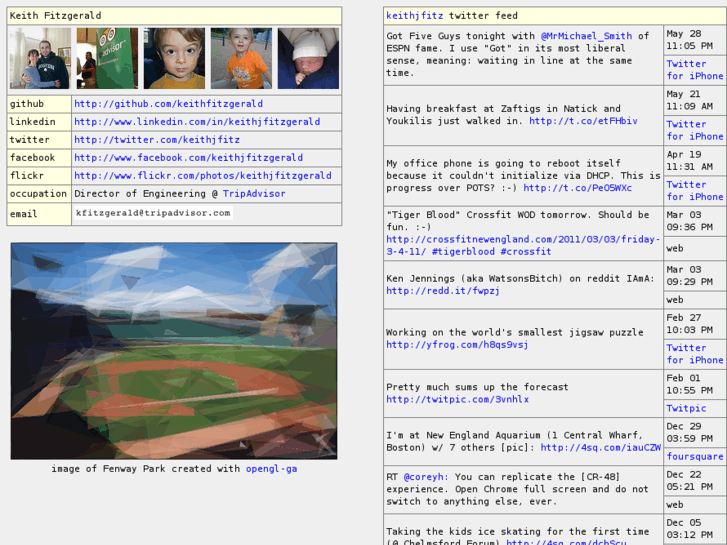This screenshot has width=727, height=545.
Task: Click the 'May 21 11:09 AM' timestamp
Action: point(689,100)
